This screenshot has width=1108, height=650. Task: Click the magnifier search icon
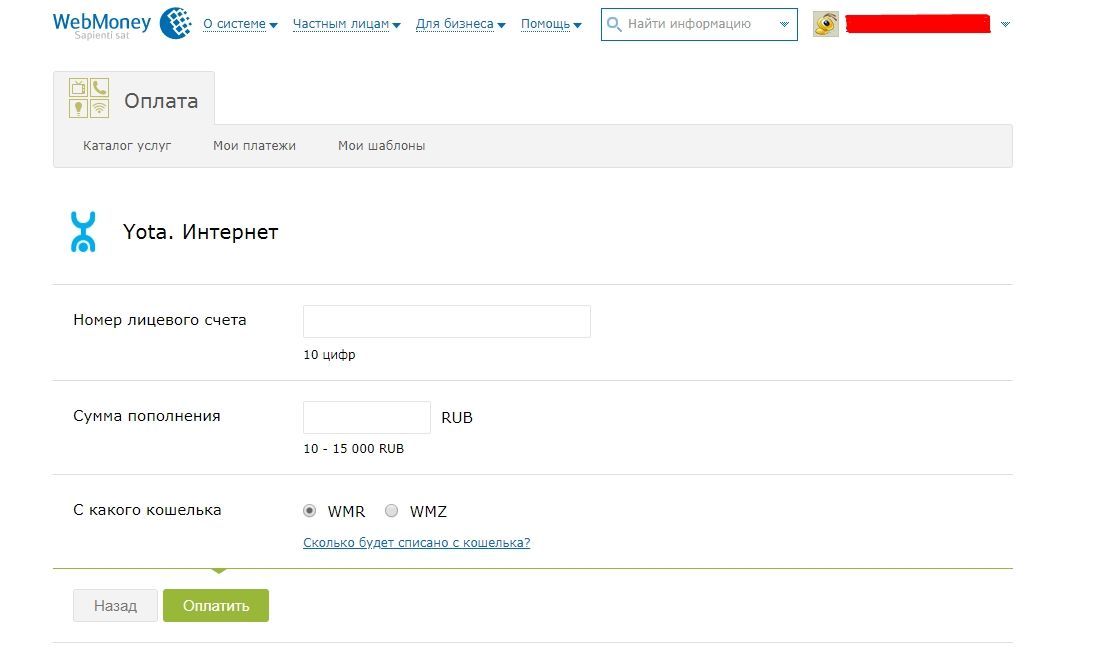tap(614, 25)
